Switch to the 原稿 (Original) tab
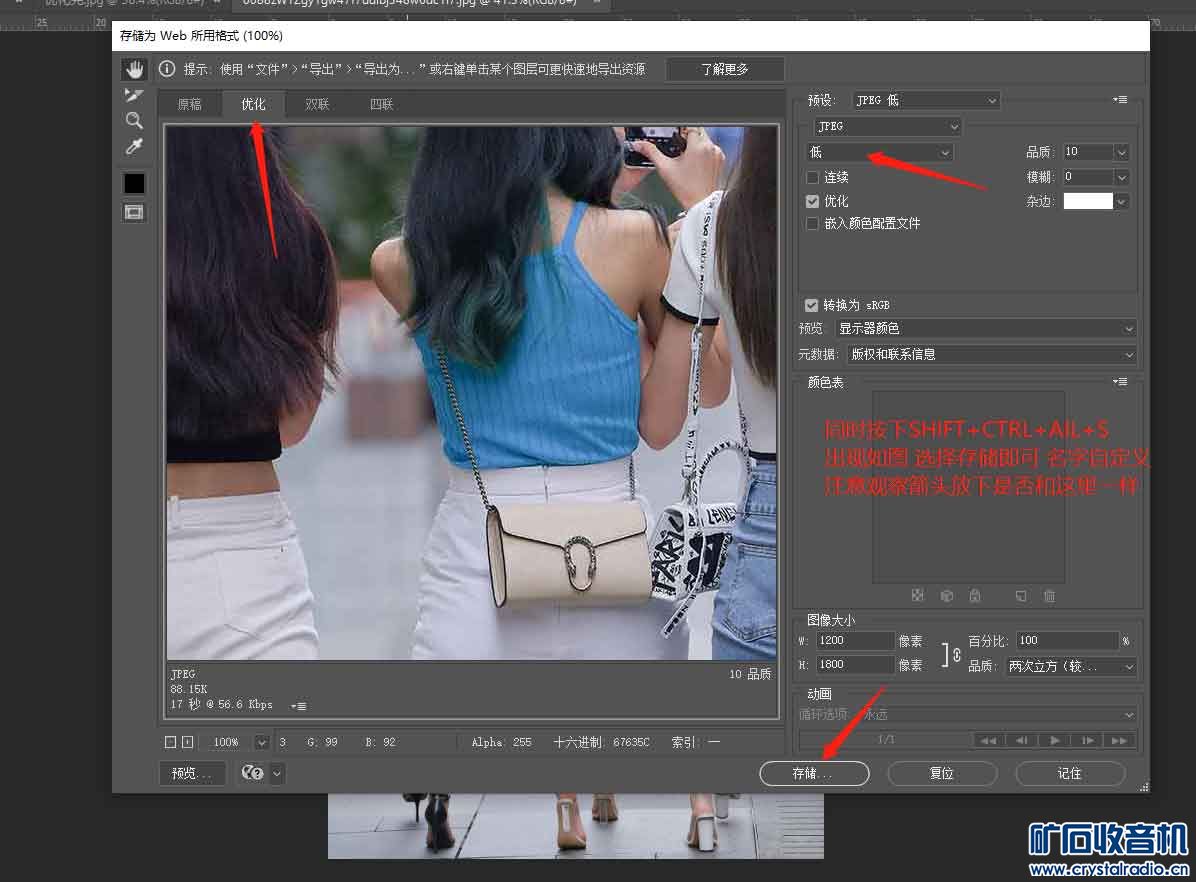Screen dimensions: 1196x882 [x=189, y=104]
